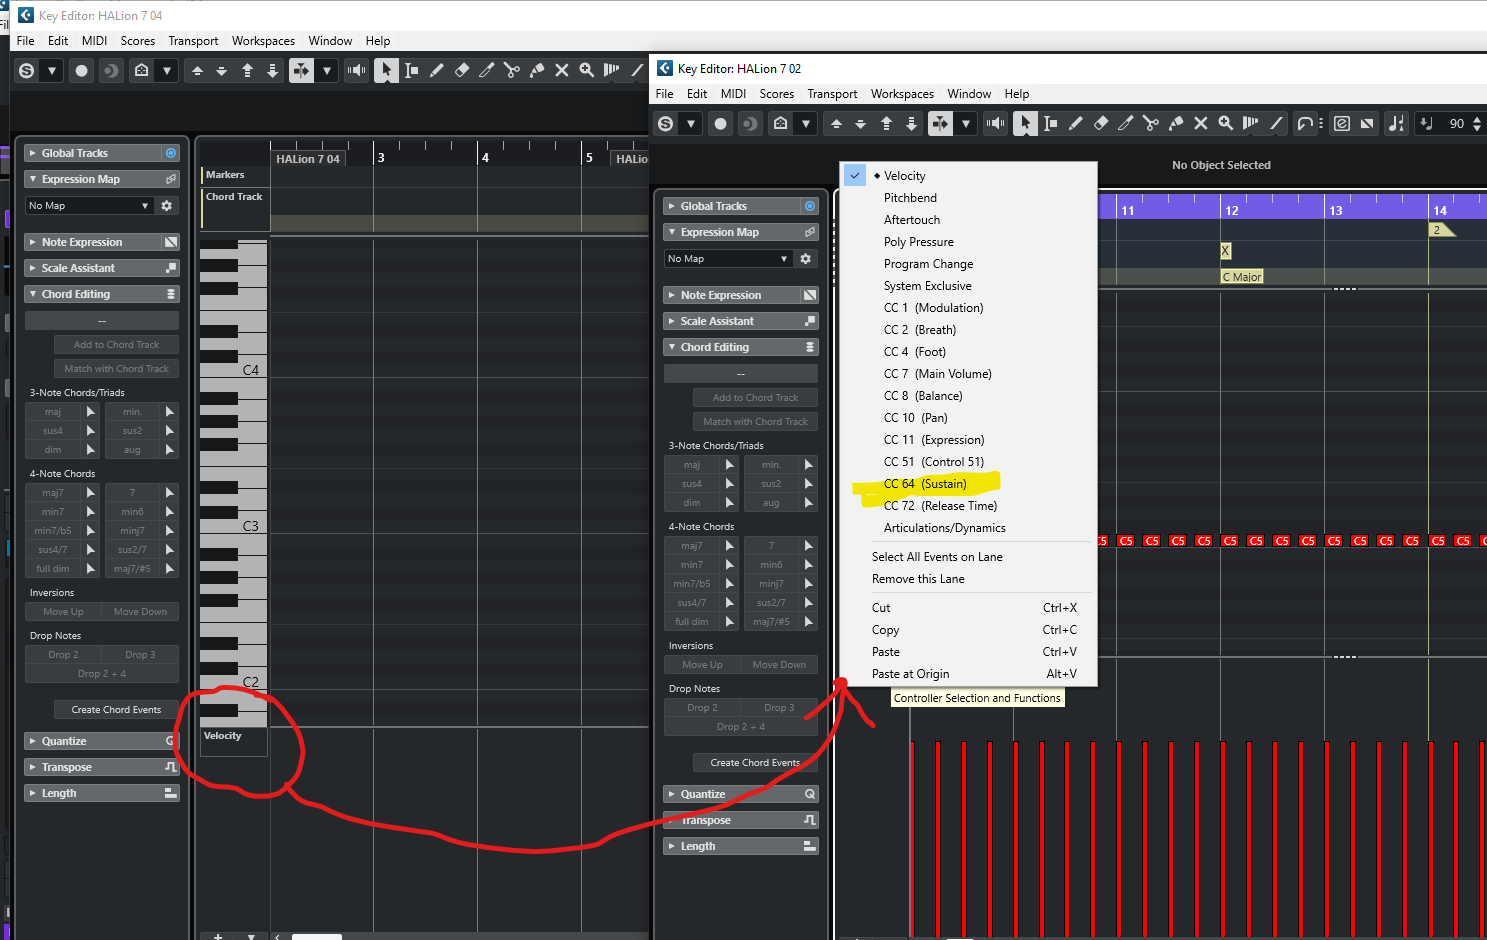Select the Line tool in HALion 7 02 toolbar
This screenshot has height=940, width=1487.
click(x=1275, y=123)
